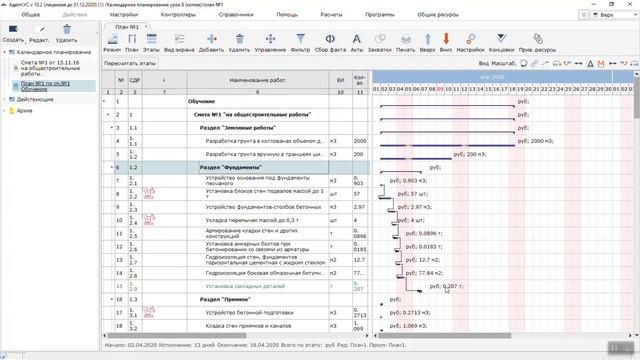Move row up with Вверх arrow
640x360 pixels.
[427, 40]
